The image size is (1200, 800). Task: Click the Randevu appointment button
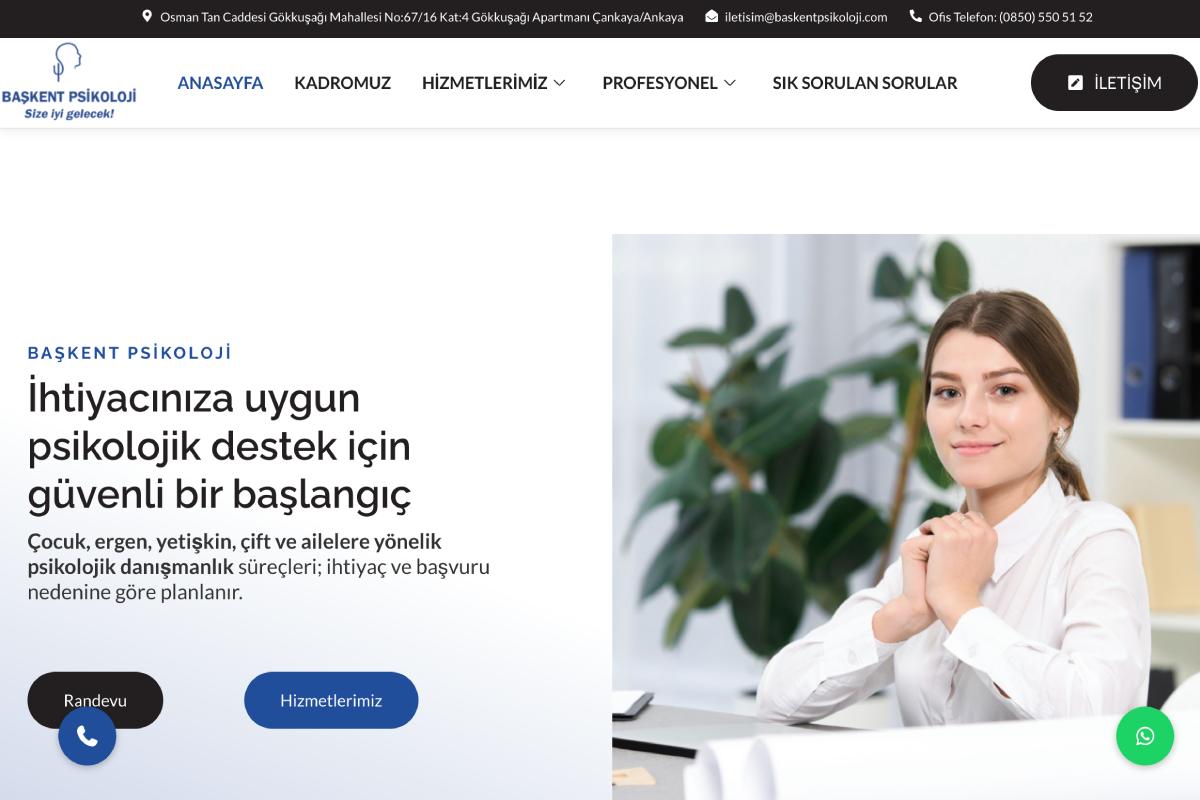coord(95,700)
